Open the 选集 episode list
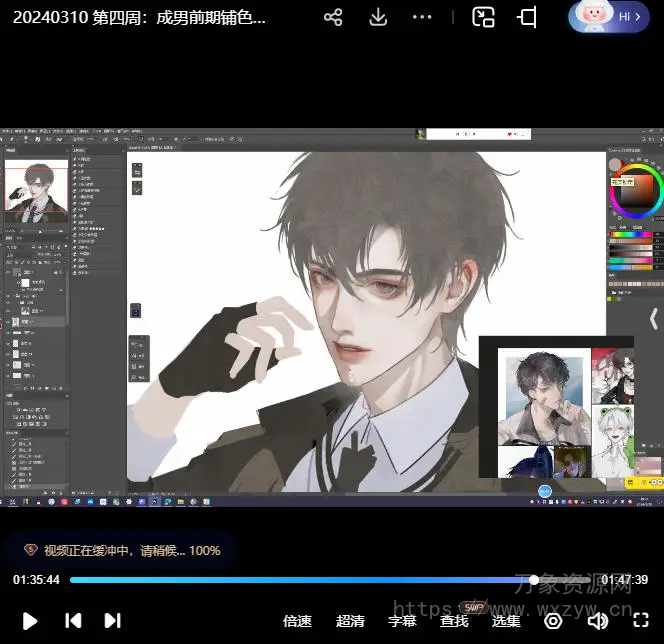This screenshot has height=644, width=664. tap(506, 620)
